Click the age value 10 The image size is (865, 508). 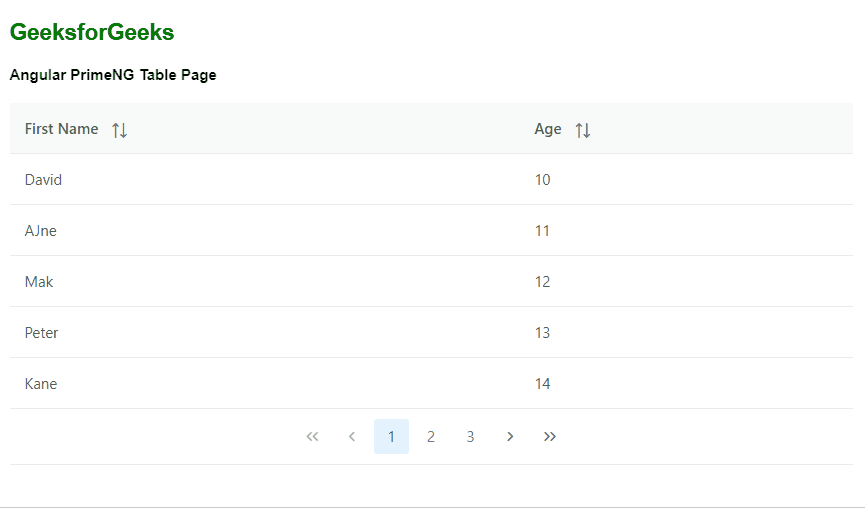tap(542, 180)
